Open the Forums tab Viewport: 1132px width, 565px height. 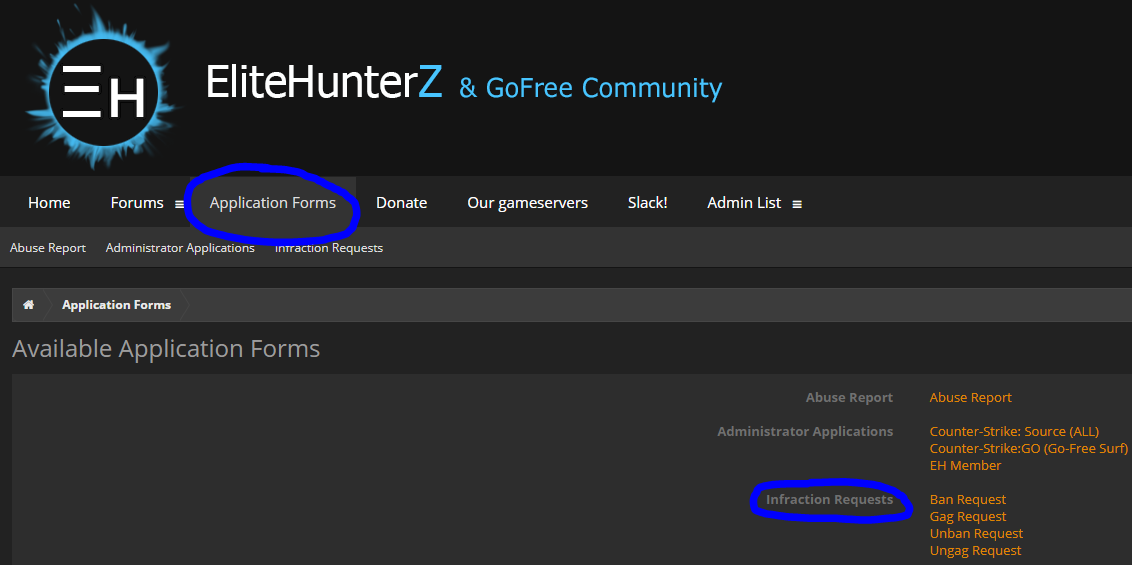(137, 203)
